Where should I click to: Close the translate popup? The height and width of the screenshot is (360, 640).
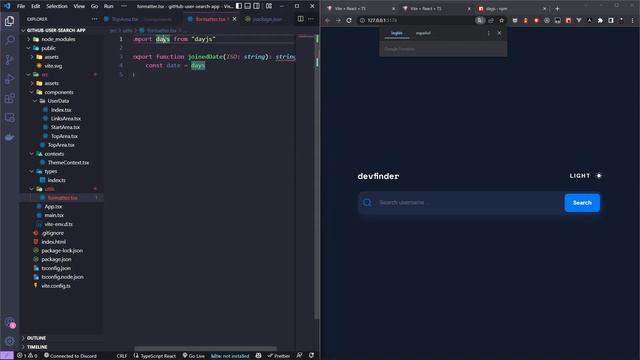click(x=499, y=33)
